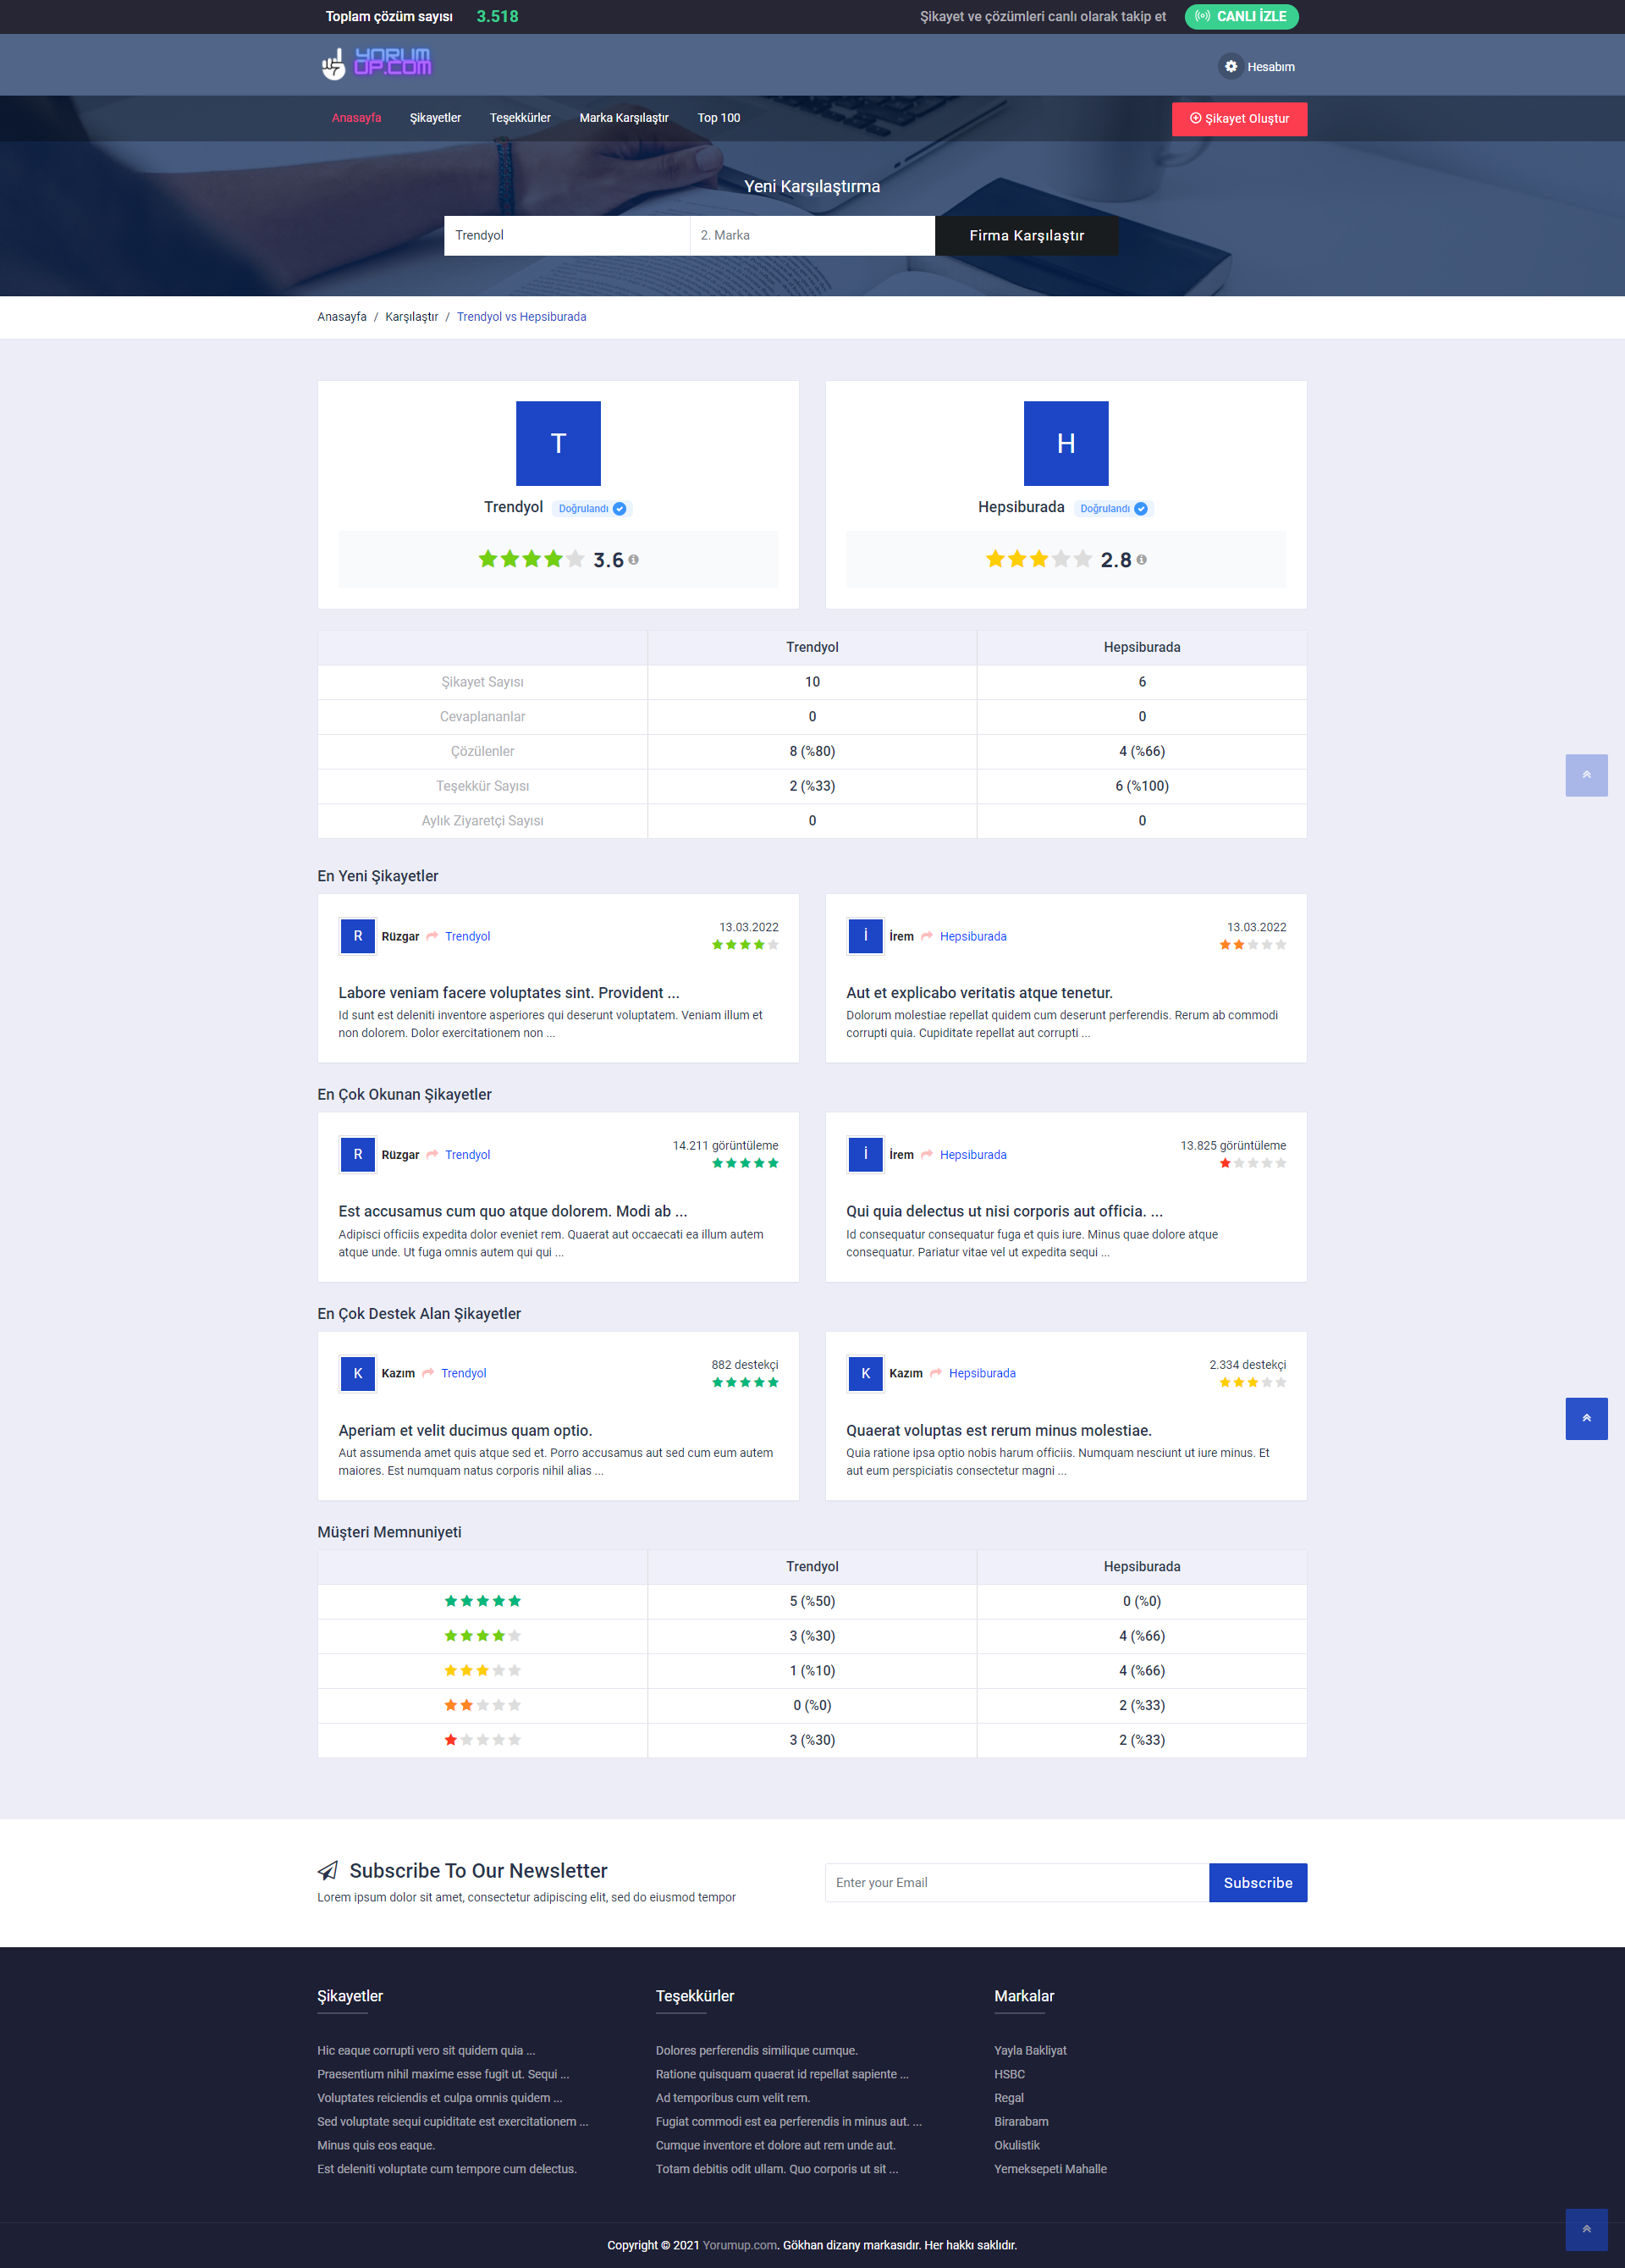This screenshot has width=1625, height=2268.
Task: Click the '5 (%50)' satisfaction cell
Action: [x=812, y=1601]
